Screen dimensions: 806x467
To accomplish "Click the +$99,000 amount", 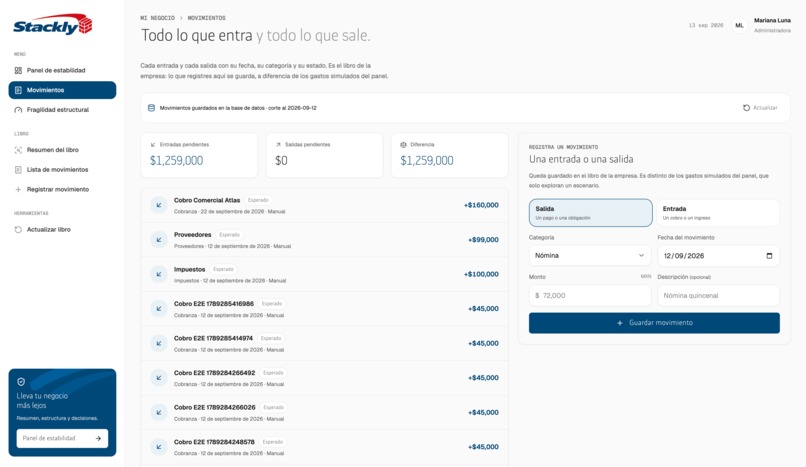I will (483, 239).
